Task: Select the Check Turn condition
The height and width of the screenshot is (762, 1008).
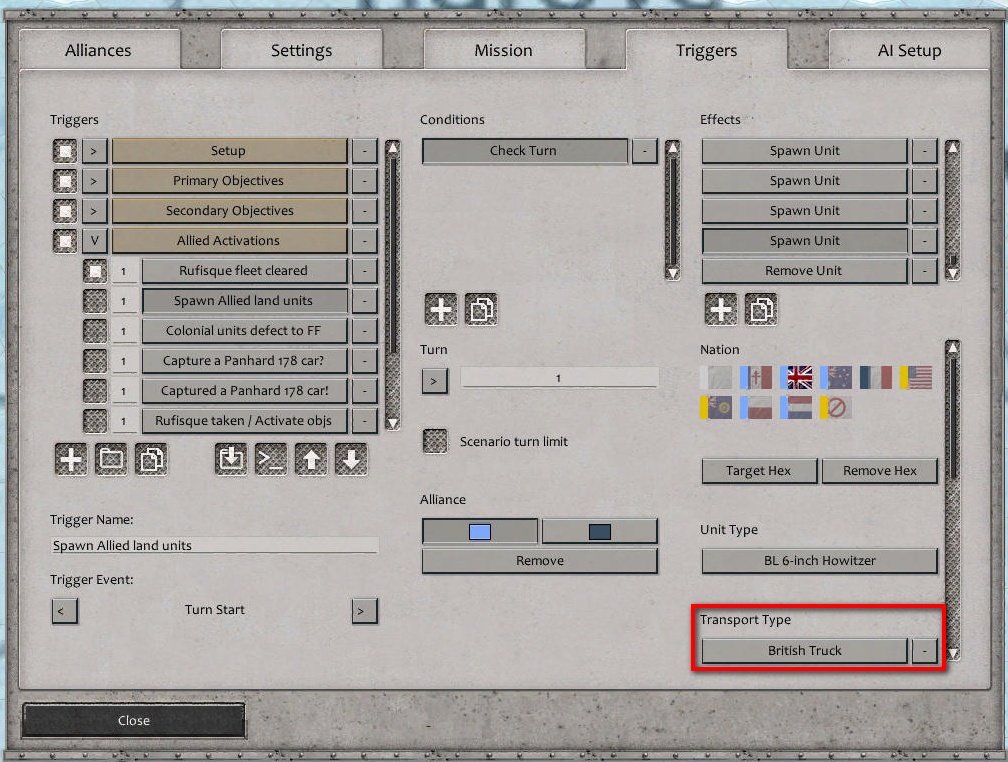Action: [x=524, y=151]
